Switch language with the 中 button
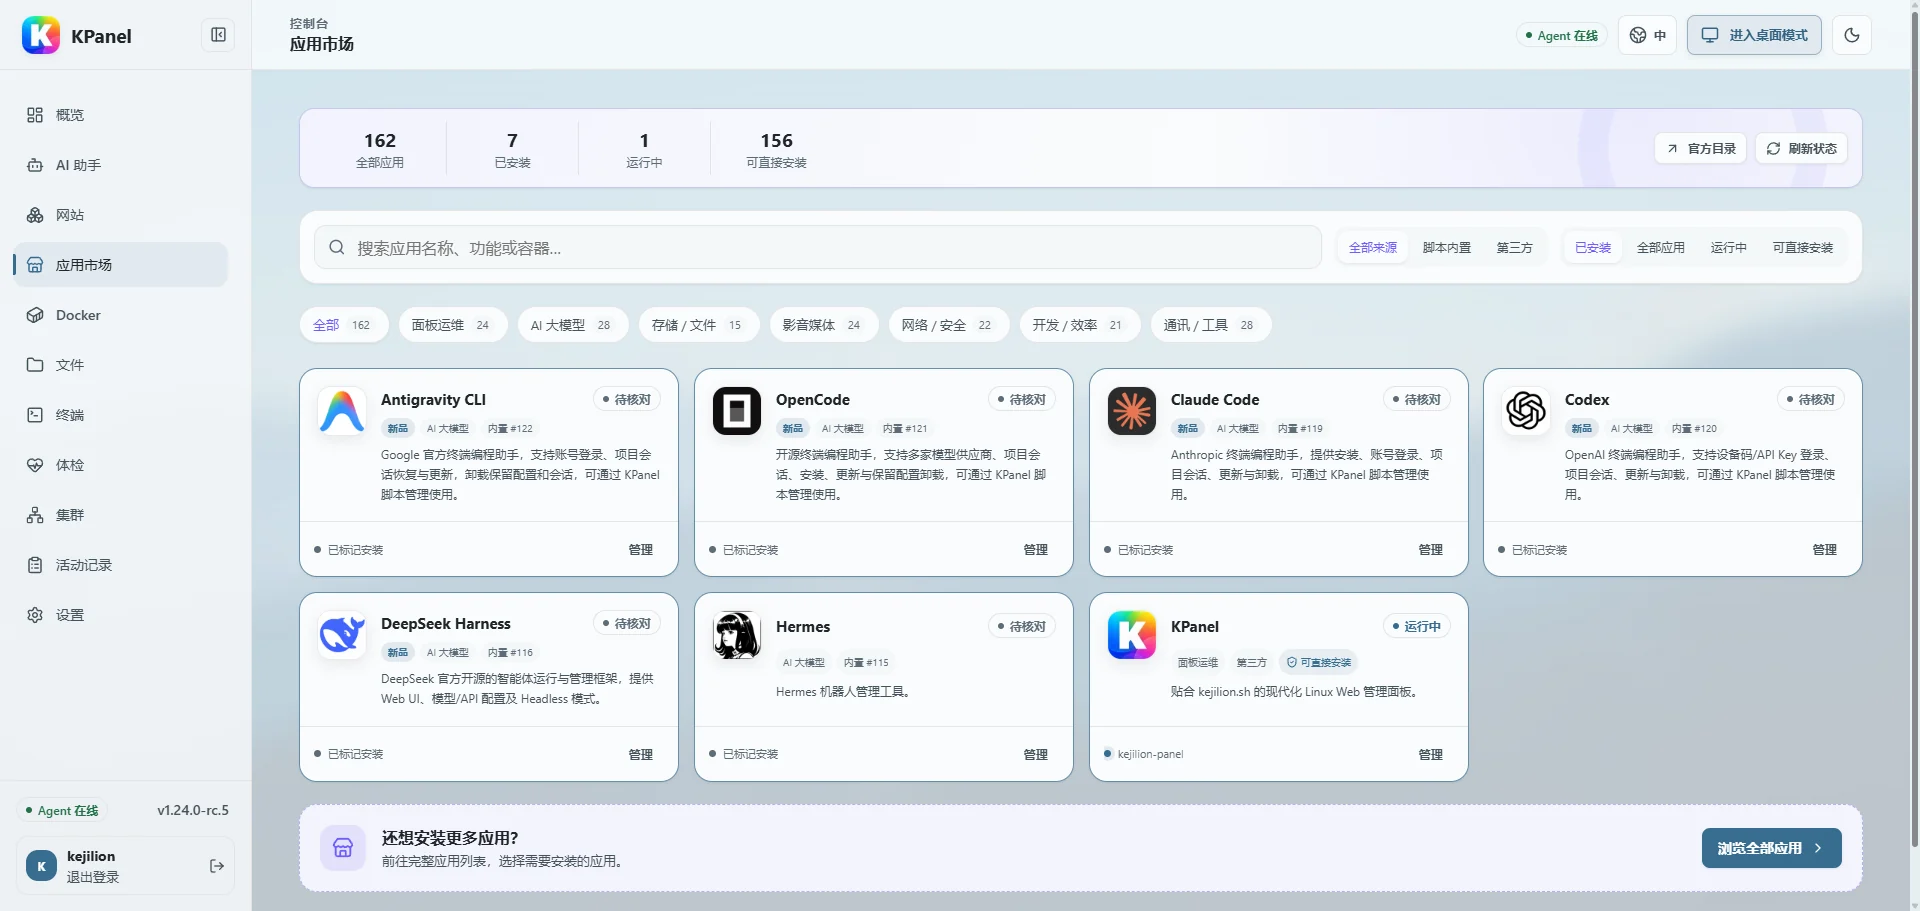This screenshot has height=911, width=1920. (1648, 35)
